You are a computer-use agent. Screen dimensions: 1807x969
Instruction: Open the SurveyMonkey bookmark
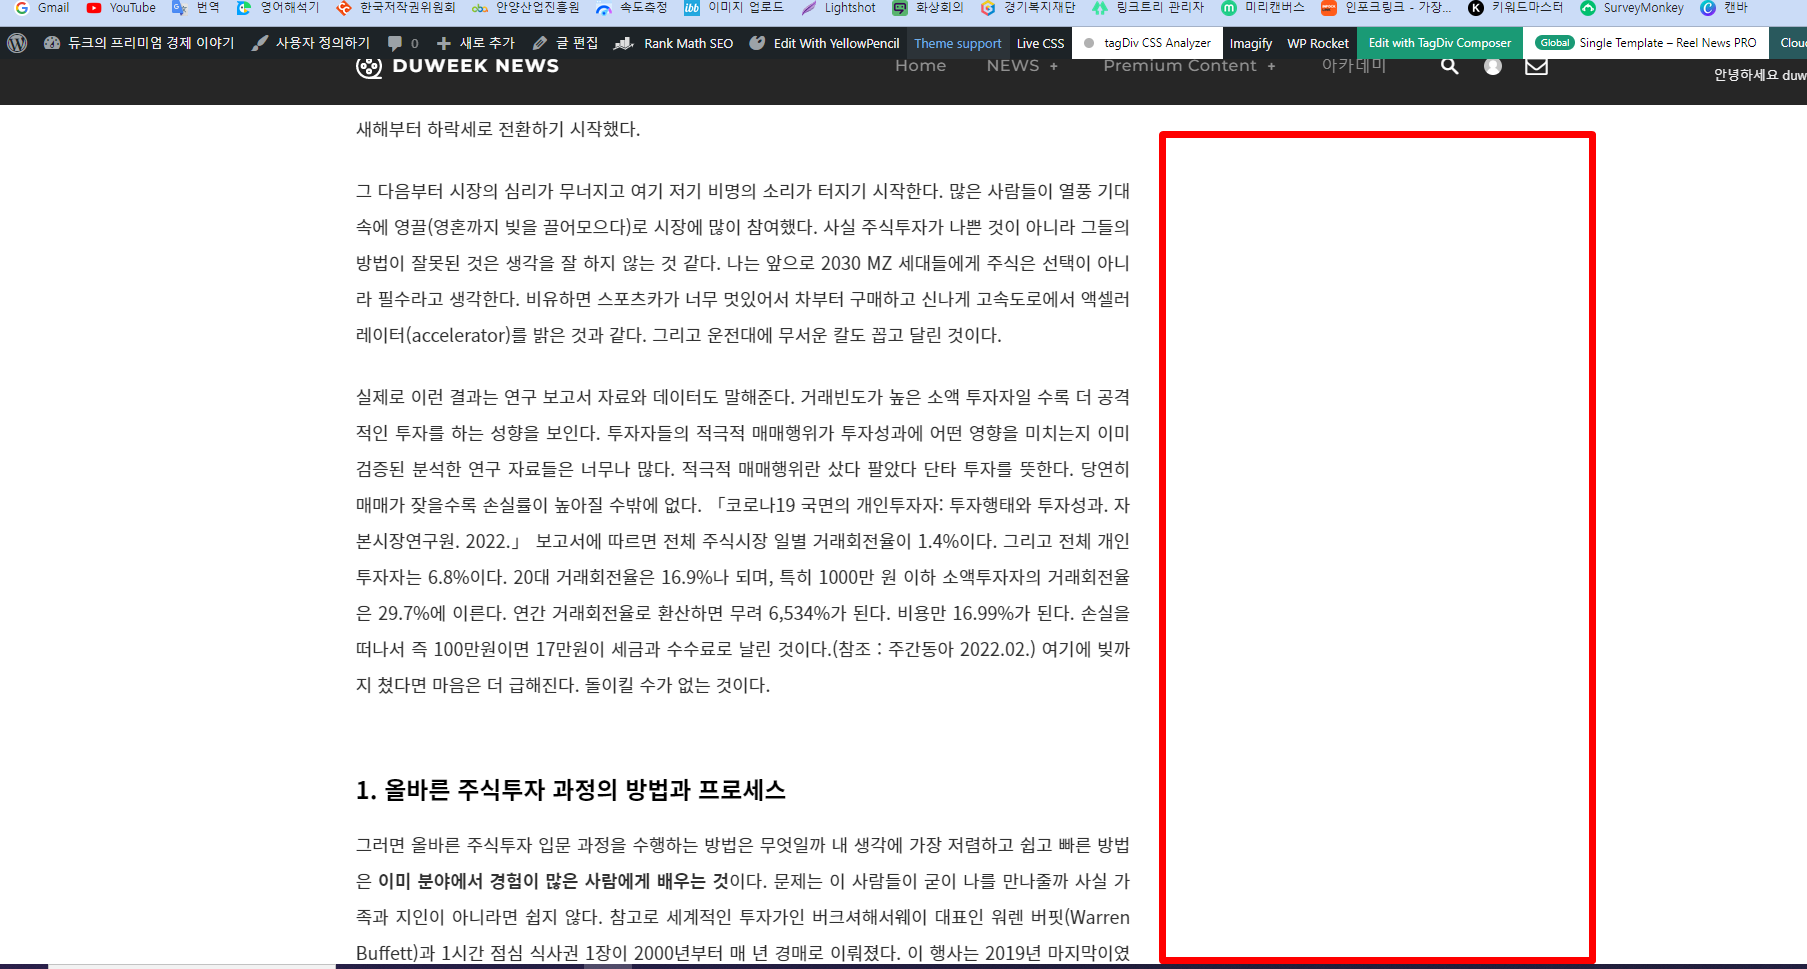point(1632,8)
